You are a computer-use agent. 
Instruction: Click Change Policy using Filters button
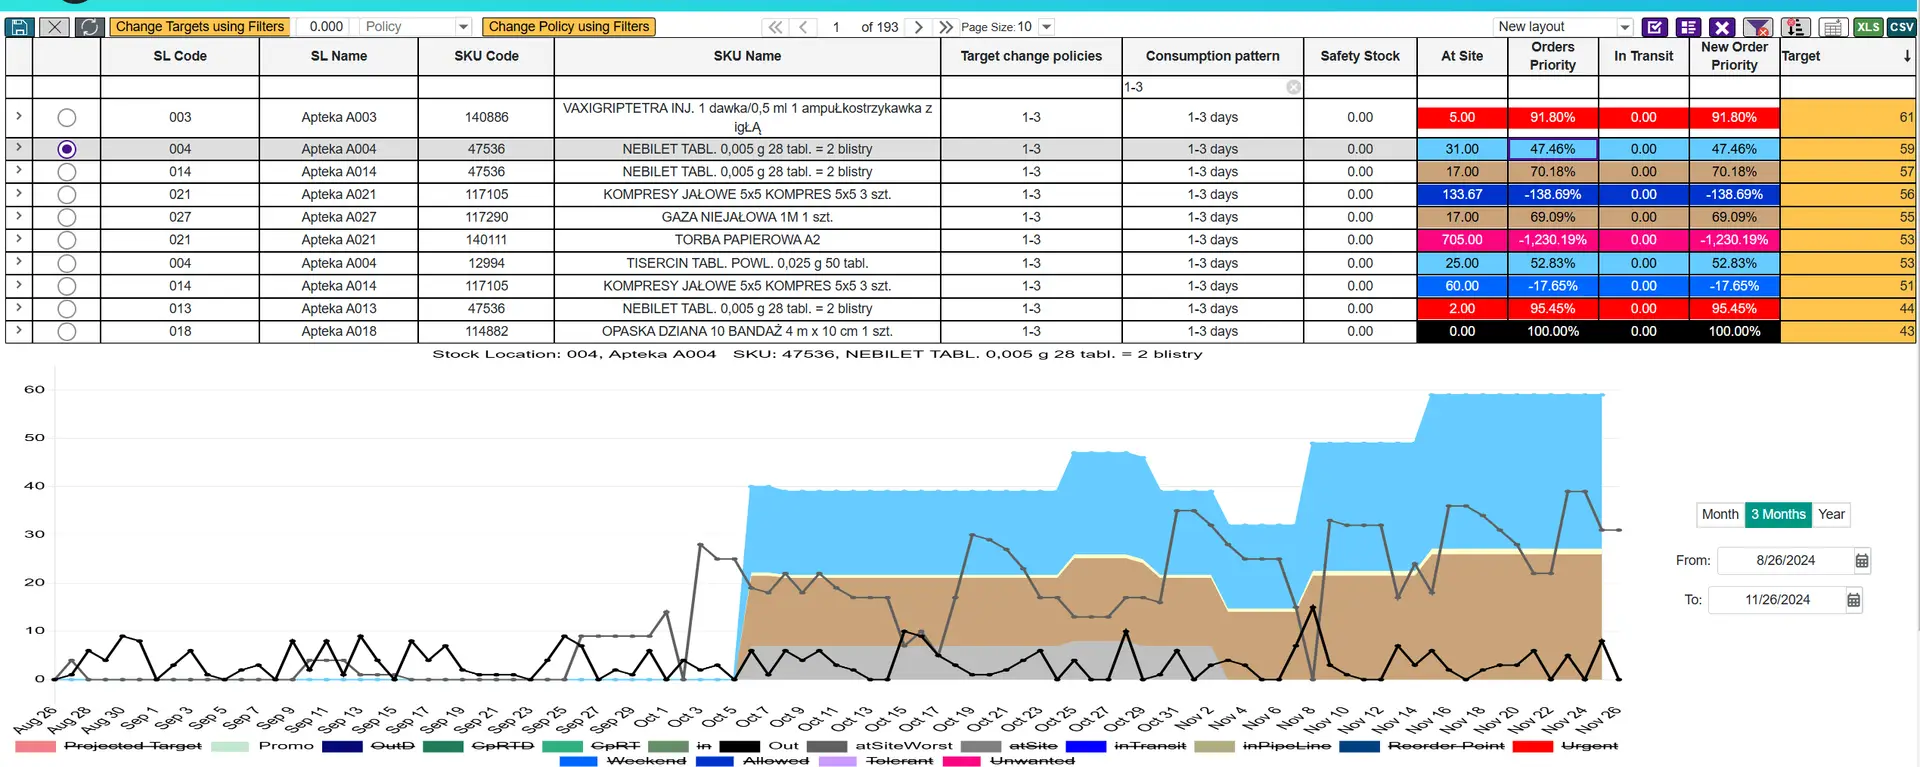pos(569,27)
